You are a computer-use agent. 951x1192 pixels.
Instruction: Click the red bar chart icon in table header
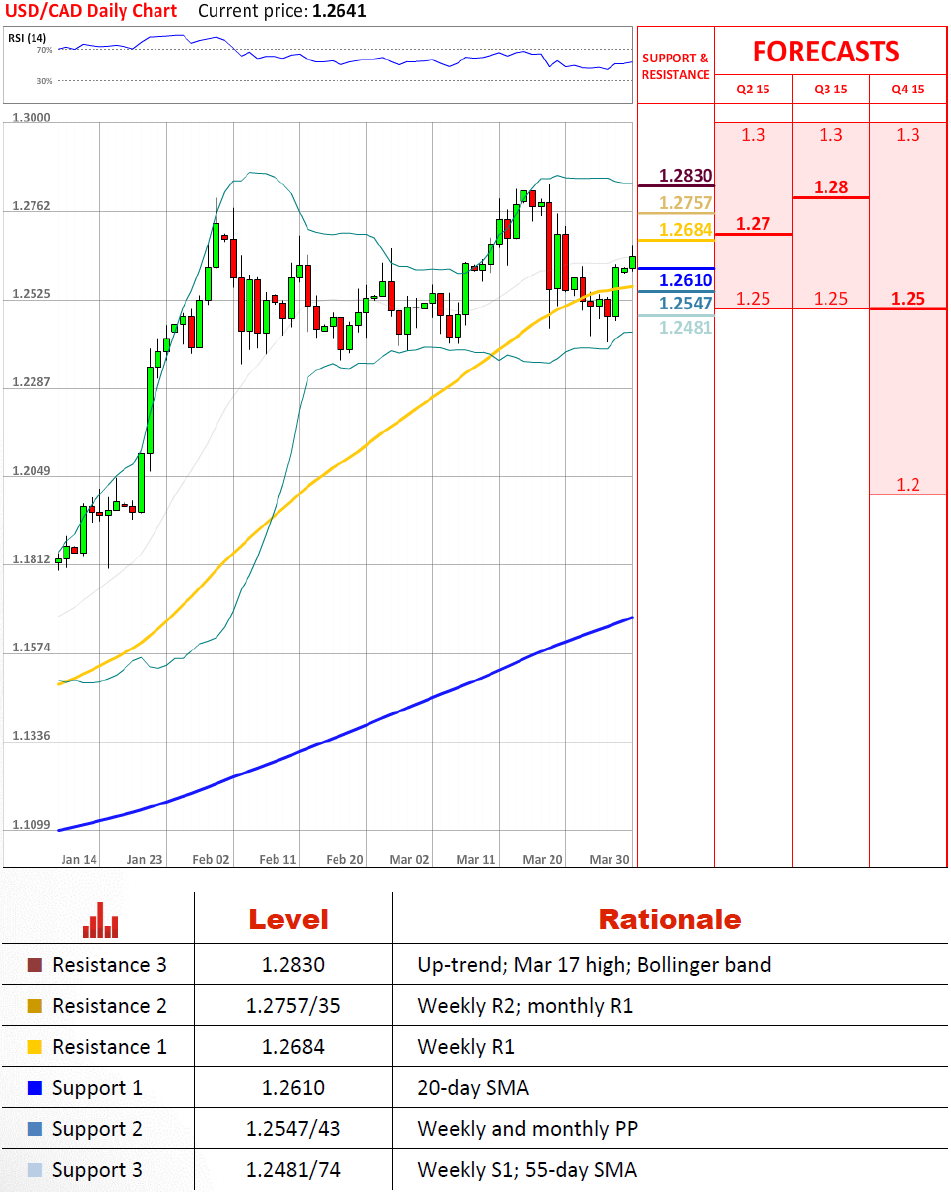tap(100, 920)
